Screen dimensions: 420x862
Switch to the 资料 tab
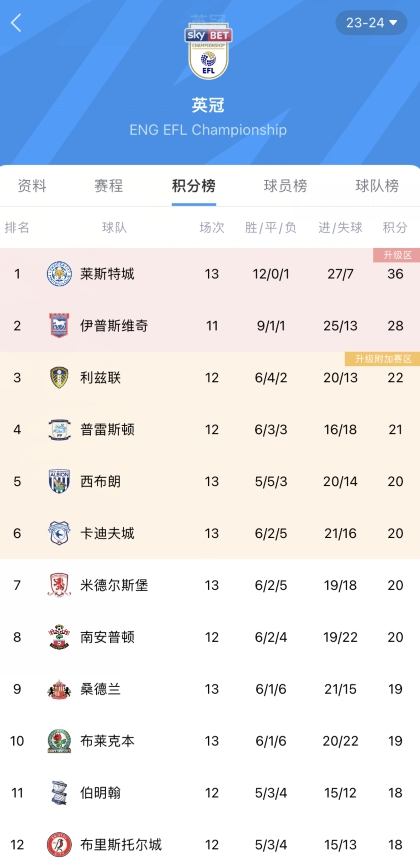32,186
